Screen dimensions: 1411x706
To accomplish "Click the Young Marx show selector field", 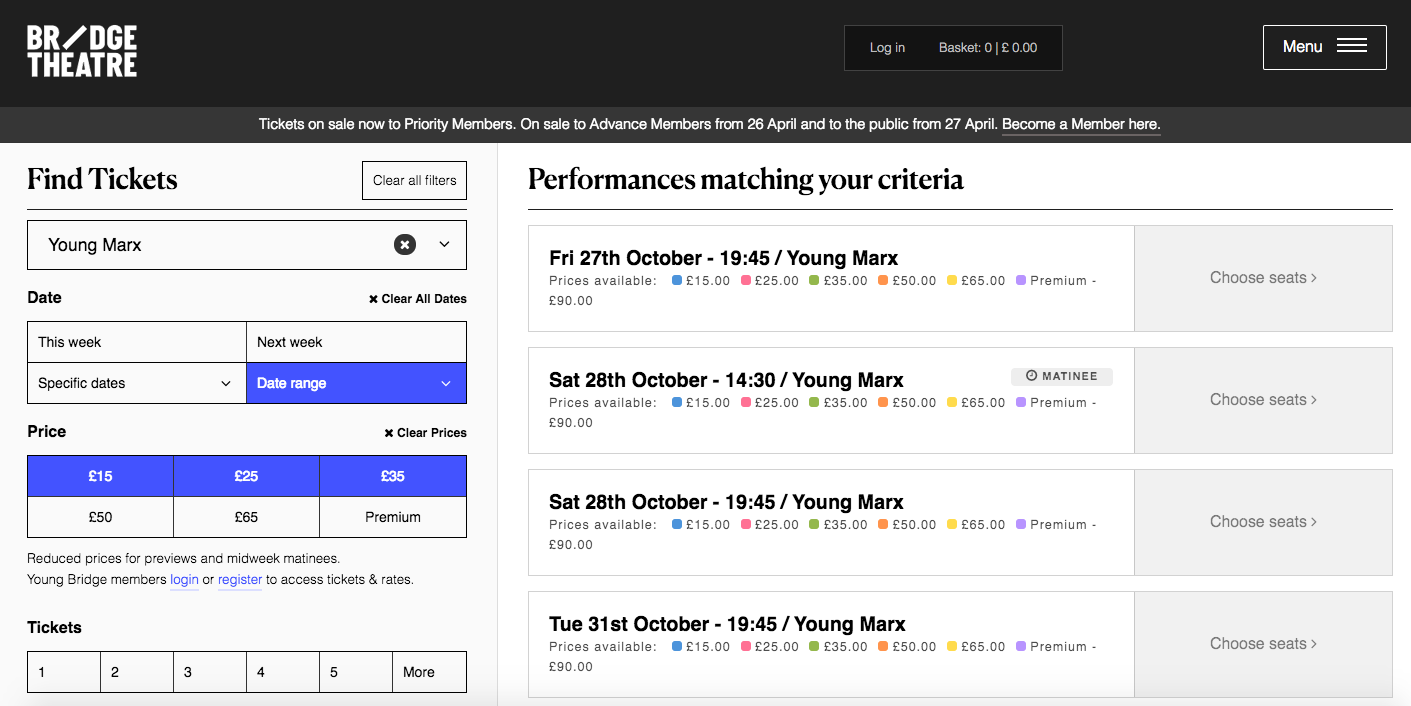I will pyautogui.click(x=247, y=245).
